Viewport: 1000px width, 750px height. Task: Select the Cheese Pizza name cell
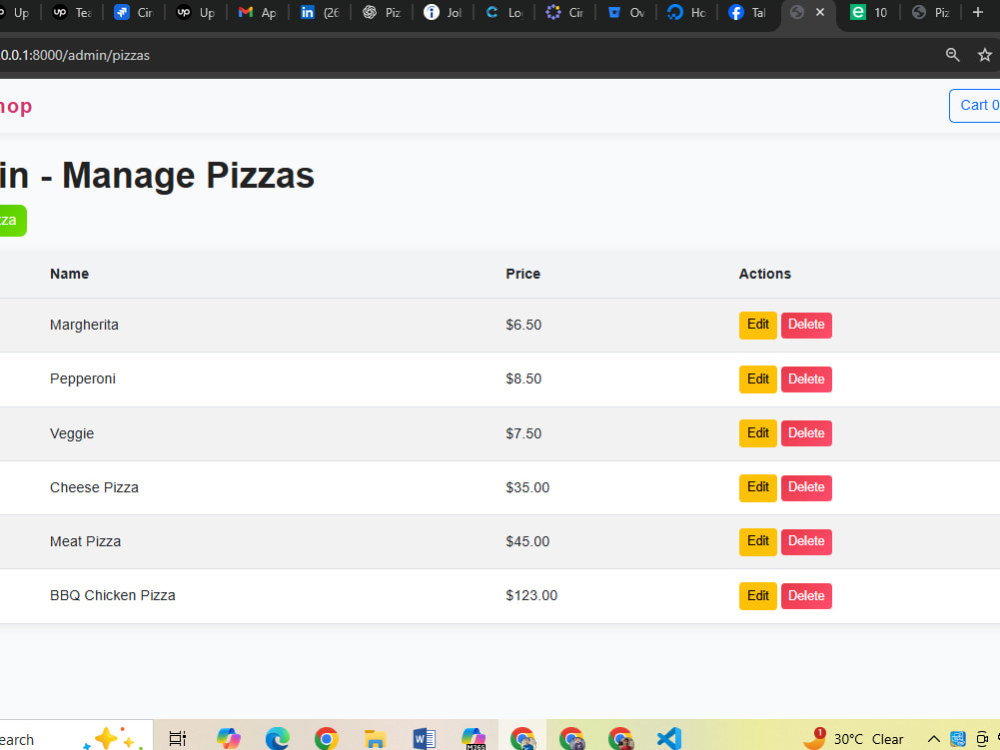point(94,488)
